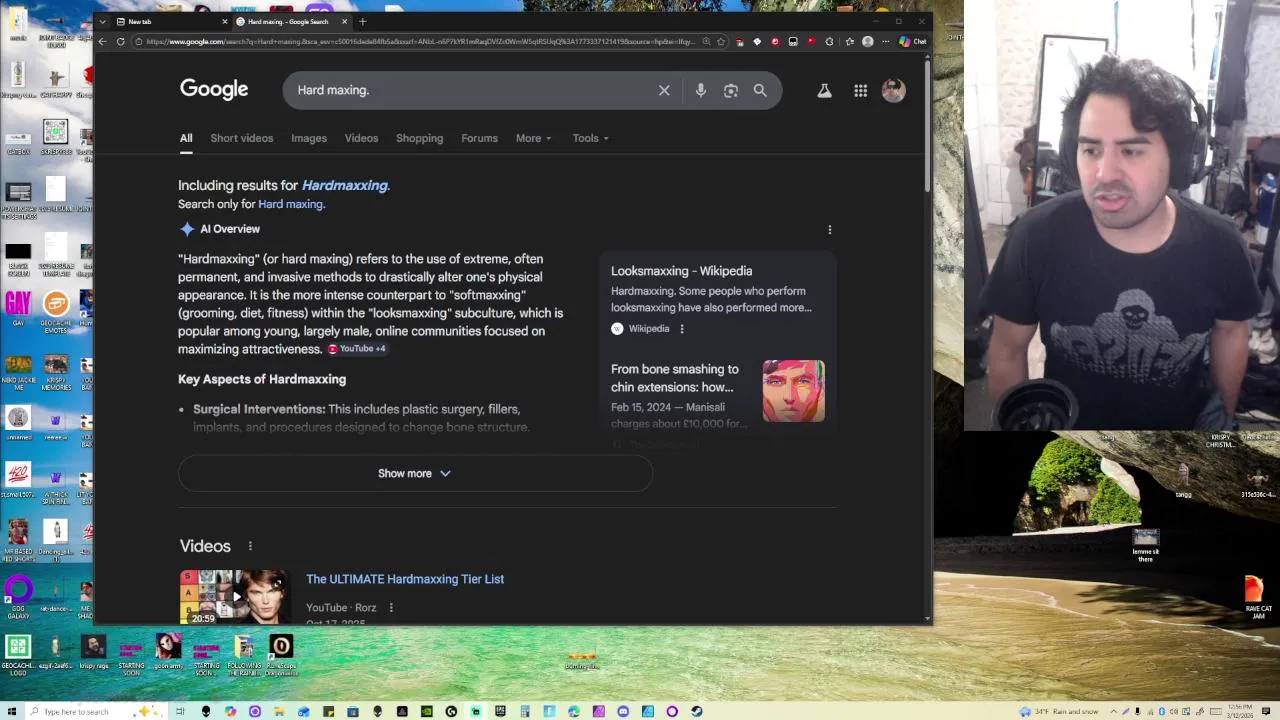Screen dimensions: 1280x720
Task: Open three-dot menu beside YouTube · Rorz
Action: [x=391, y=608]
